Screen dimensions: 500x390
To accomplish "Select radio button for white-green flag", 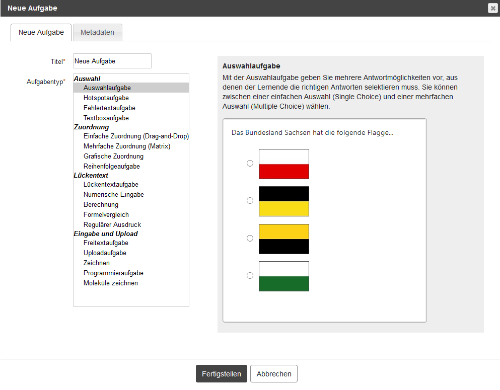I will click(x=250, y=276).
